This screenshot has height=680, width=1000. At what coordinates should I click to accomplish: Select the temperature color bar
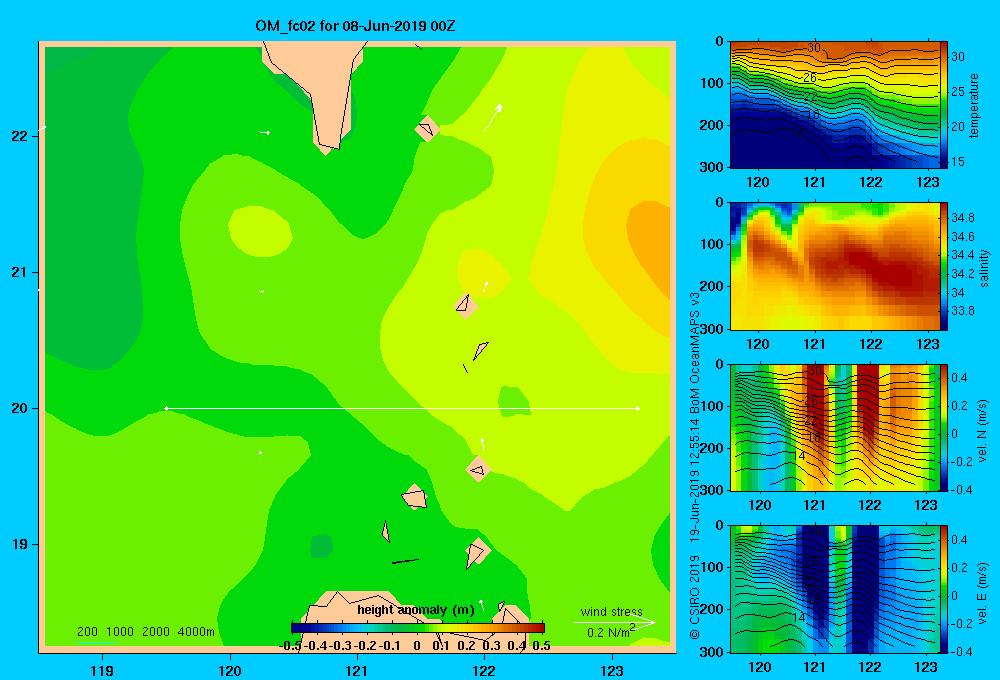click(x=944, y=105)
